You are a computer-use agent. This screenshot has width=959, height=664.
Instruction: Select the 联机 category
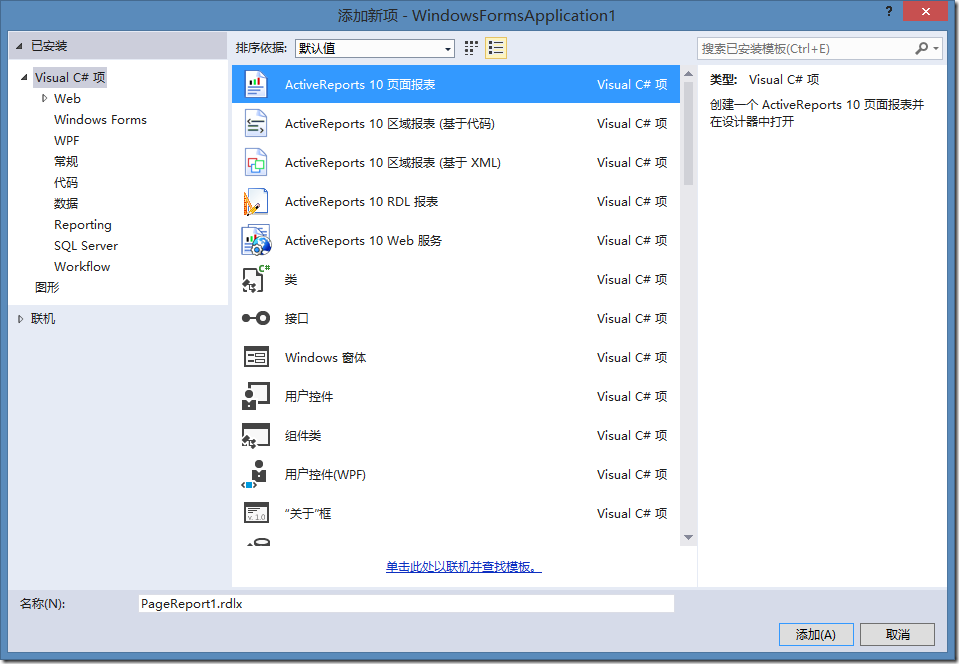point(43,319)
